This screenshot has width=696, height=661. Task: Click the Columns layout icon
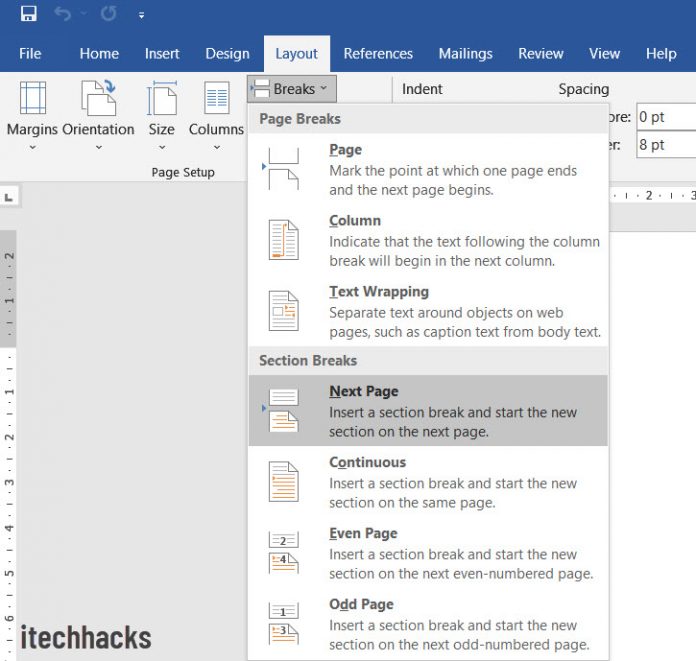216,99
